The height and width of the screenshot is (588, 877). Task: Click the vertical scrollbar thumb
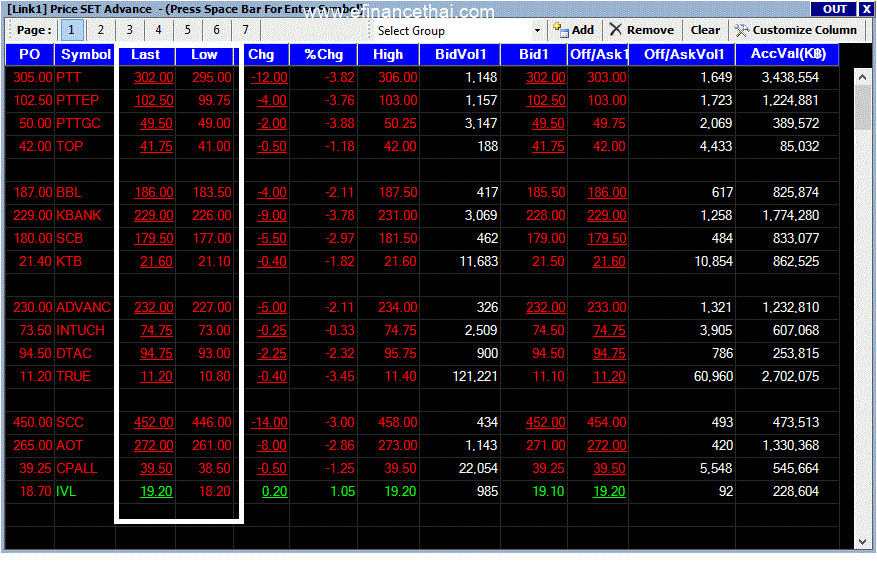tap(862, 109)
